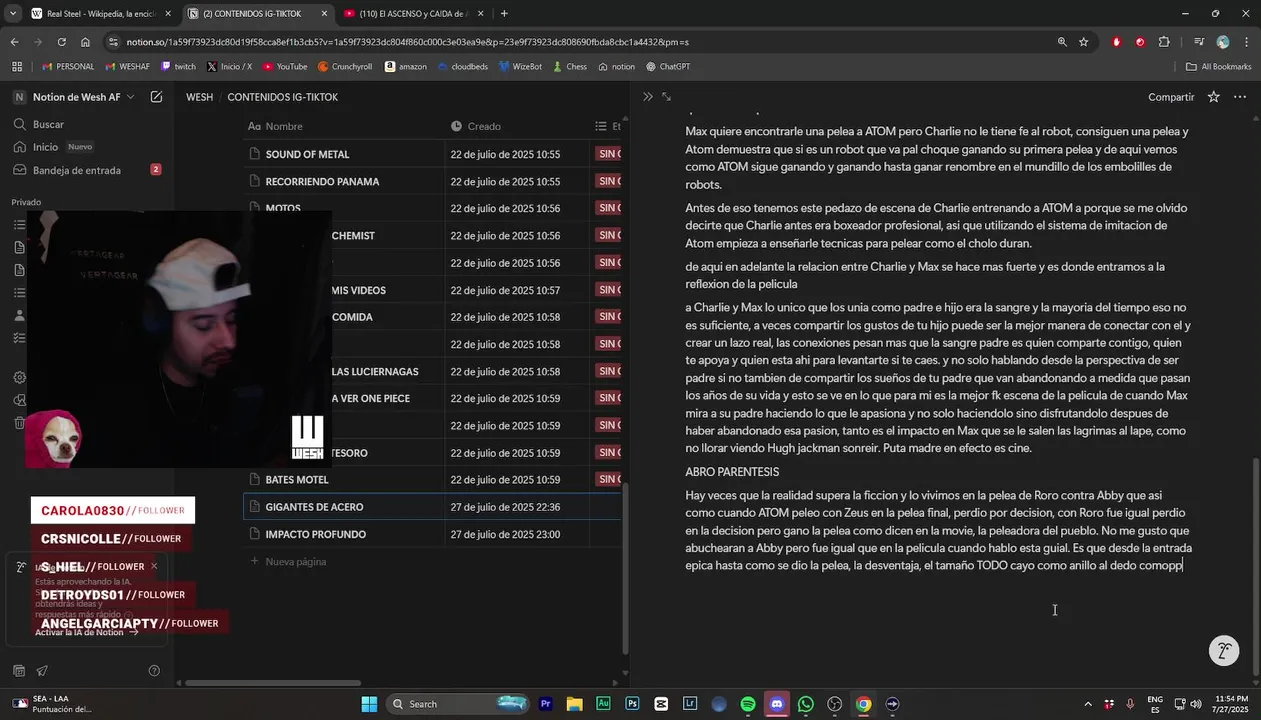Open the ChatGPT bookmark
The width and height of the screenshot is (1261, 720).
pos(667,67)
